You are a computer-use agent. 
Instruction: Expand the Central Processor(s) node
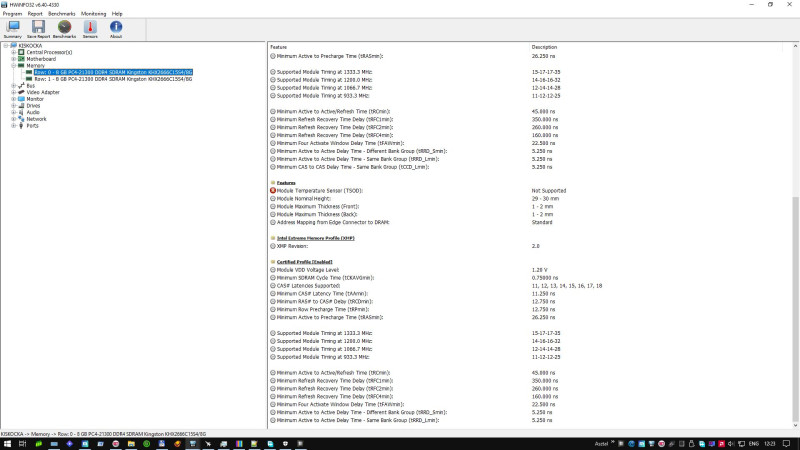click(x=14, y=52)
